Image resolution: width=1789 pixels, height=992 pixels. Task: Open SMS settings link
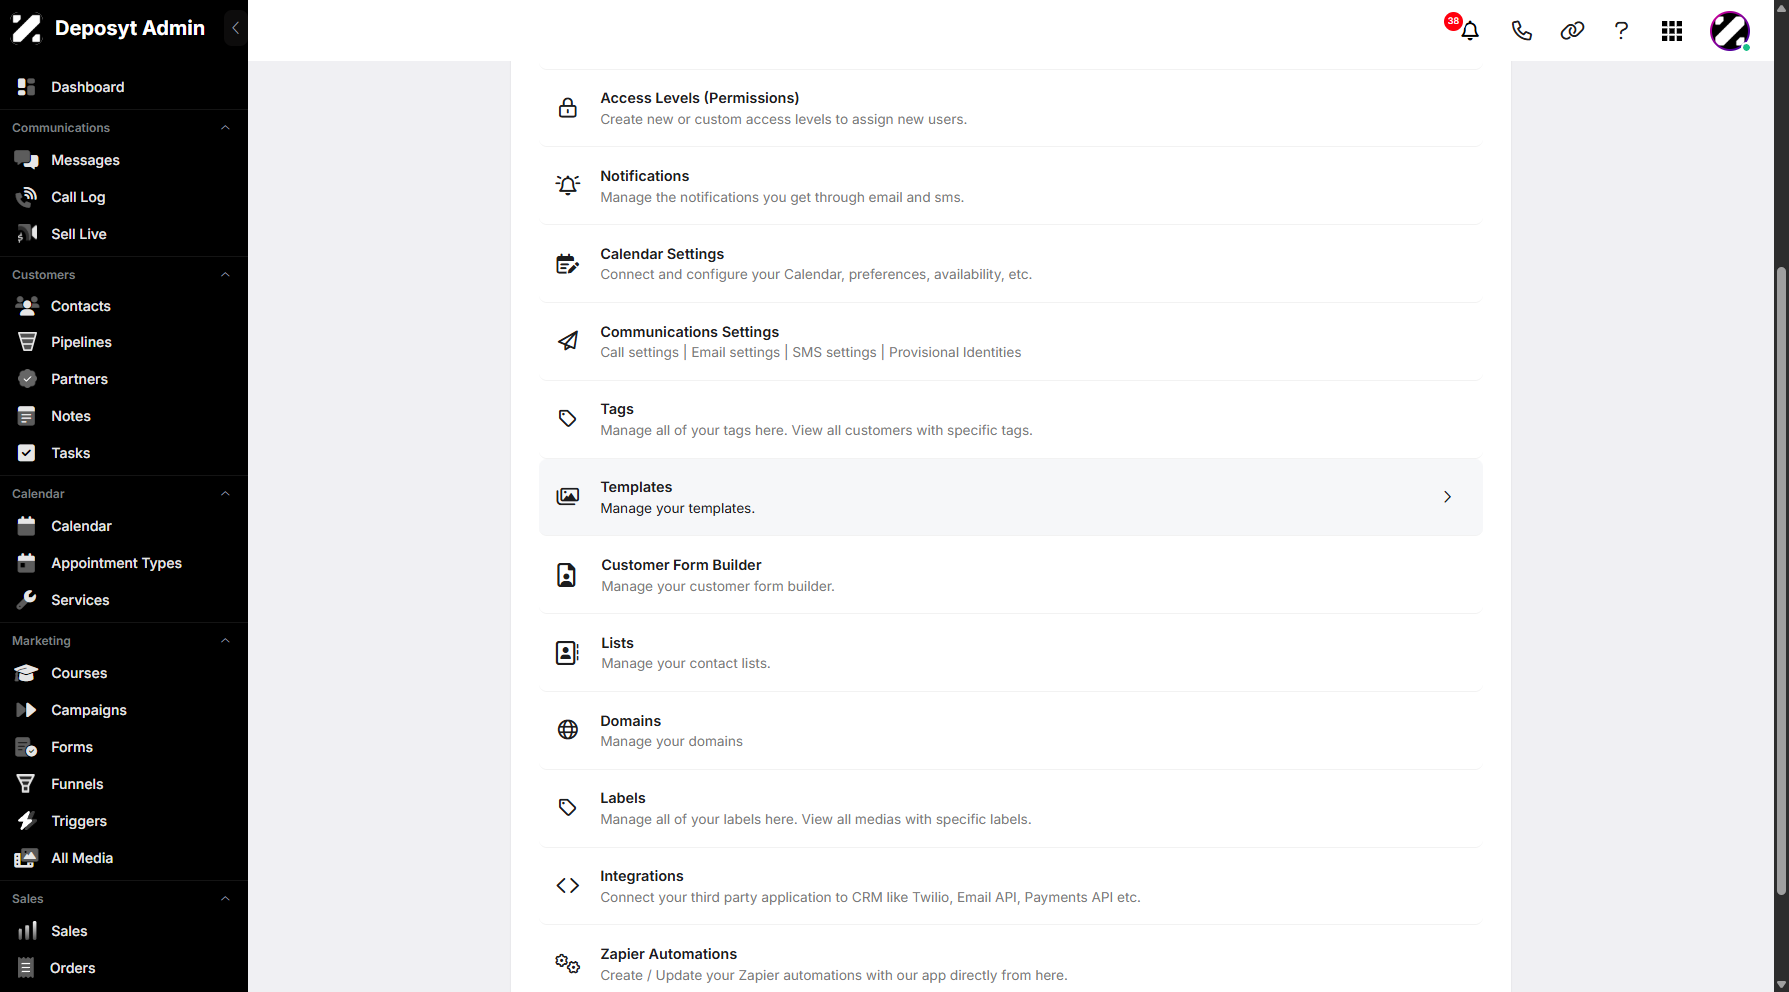pos(834,353)
